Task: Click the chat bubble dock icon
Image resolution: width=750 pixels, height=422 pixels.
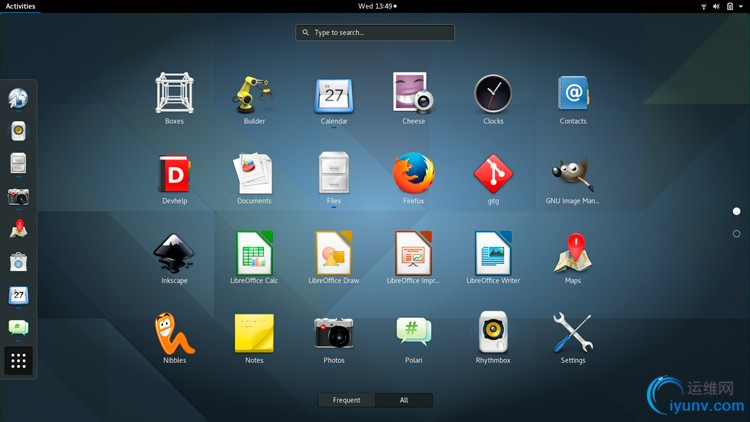Action: pos(18,327)
